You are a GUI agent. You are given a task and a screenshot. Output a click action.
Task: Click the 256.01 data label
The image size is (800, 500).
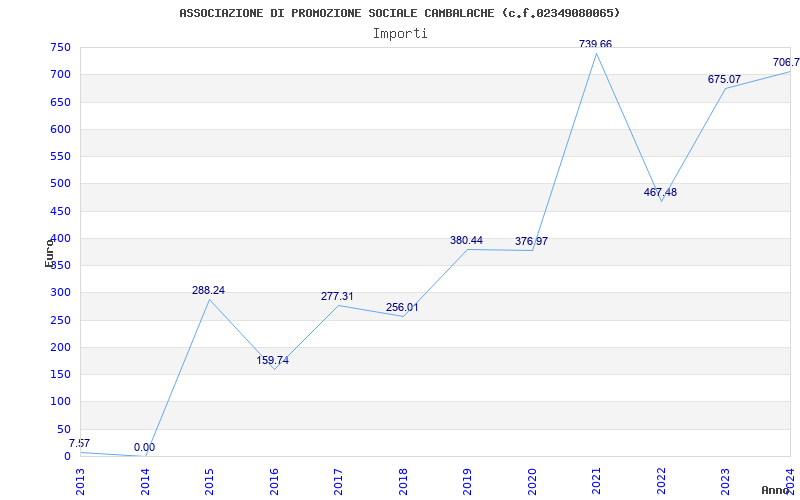click(402, 308)
